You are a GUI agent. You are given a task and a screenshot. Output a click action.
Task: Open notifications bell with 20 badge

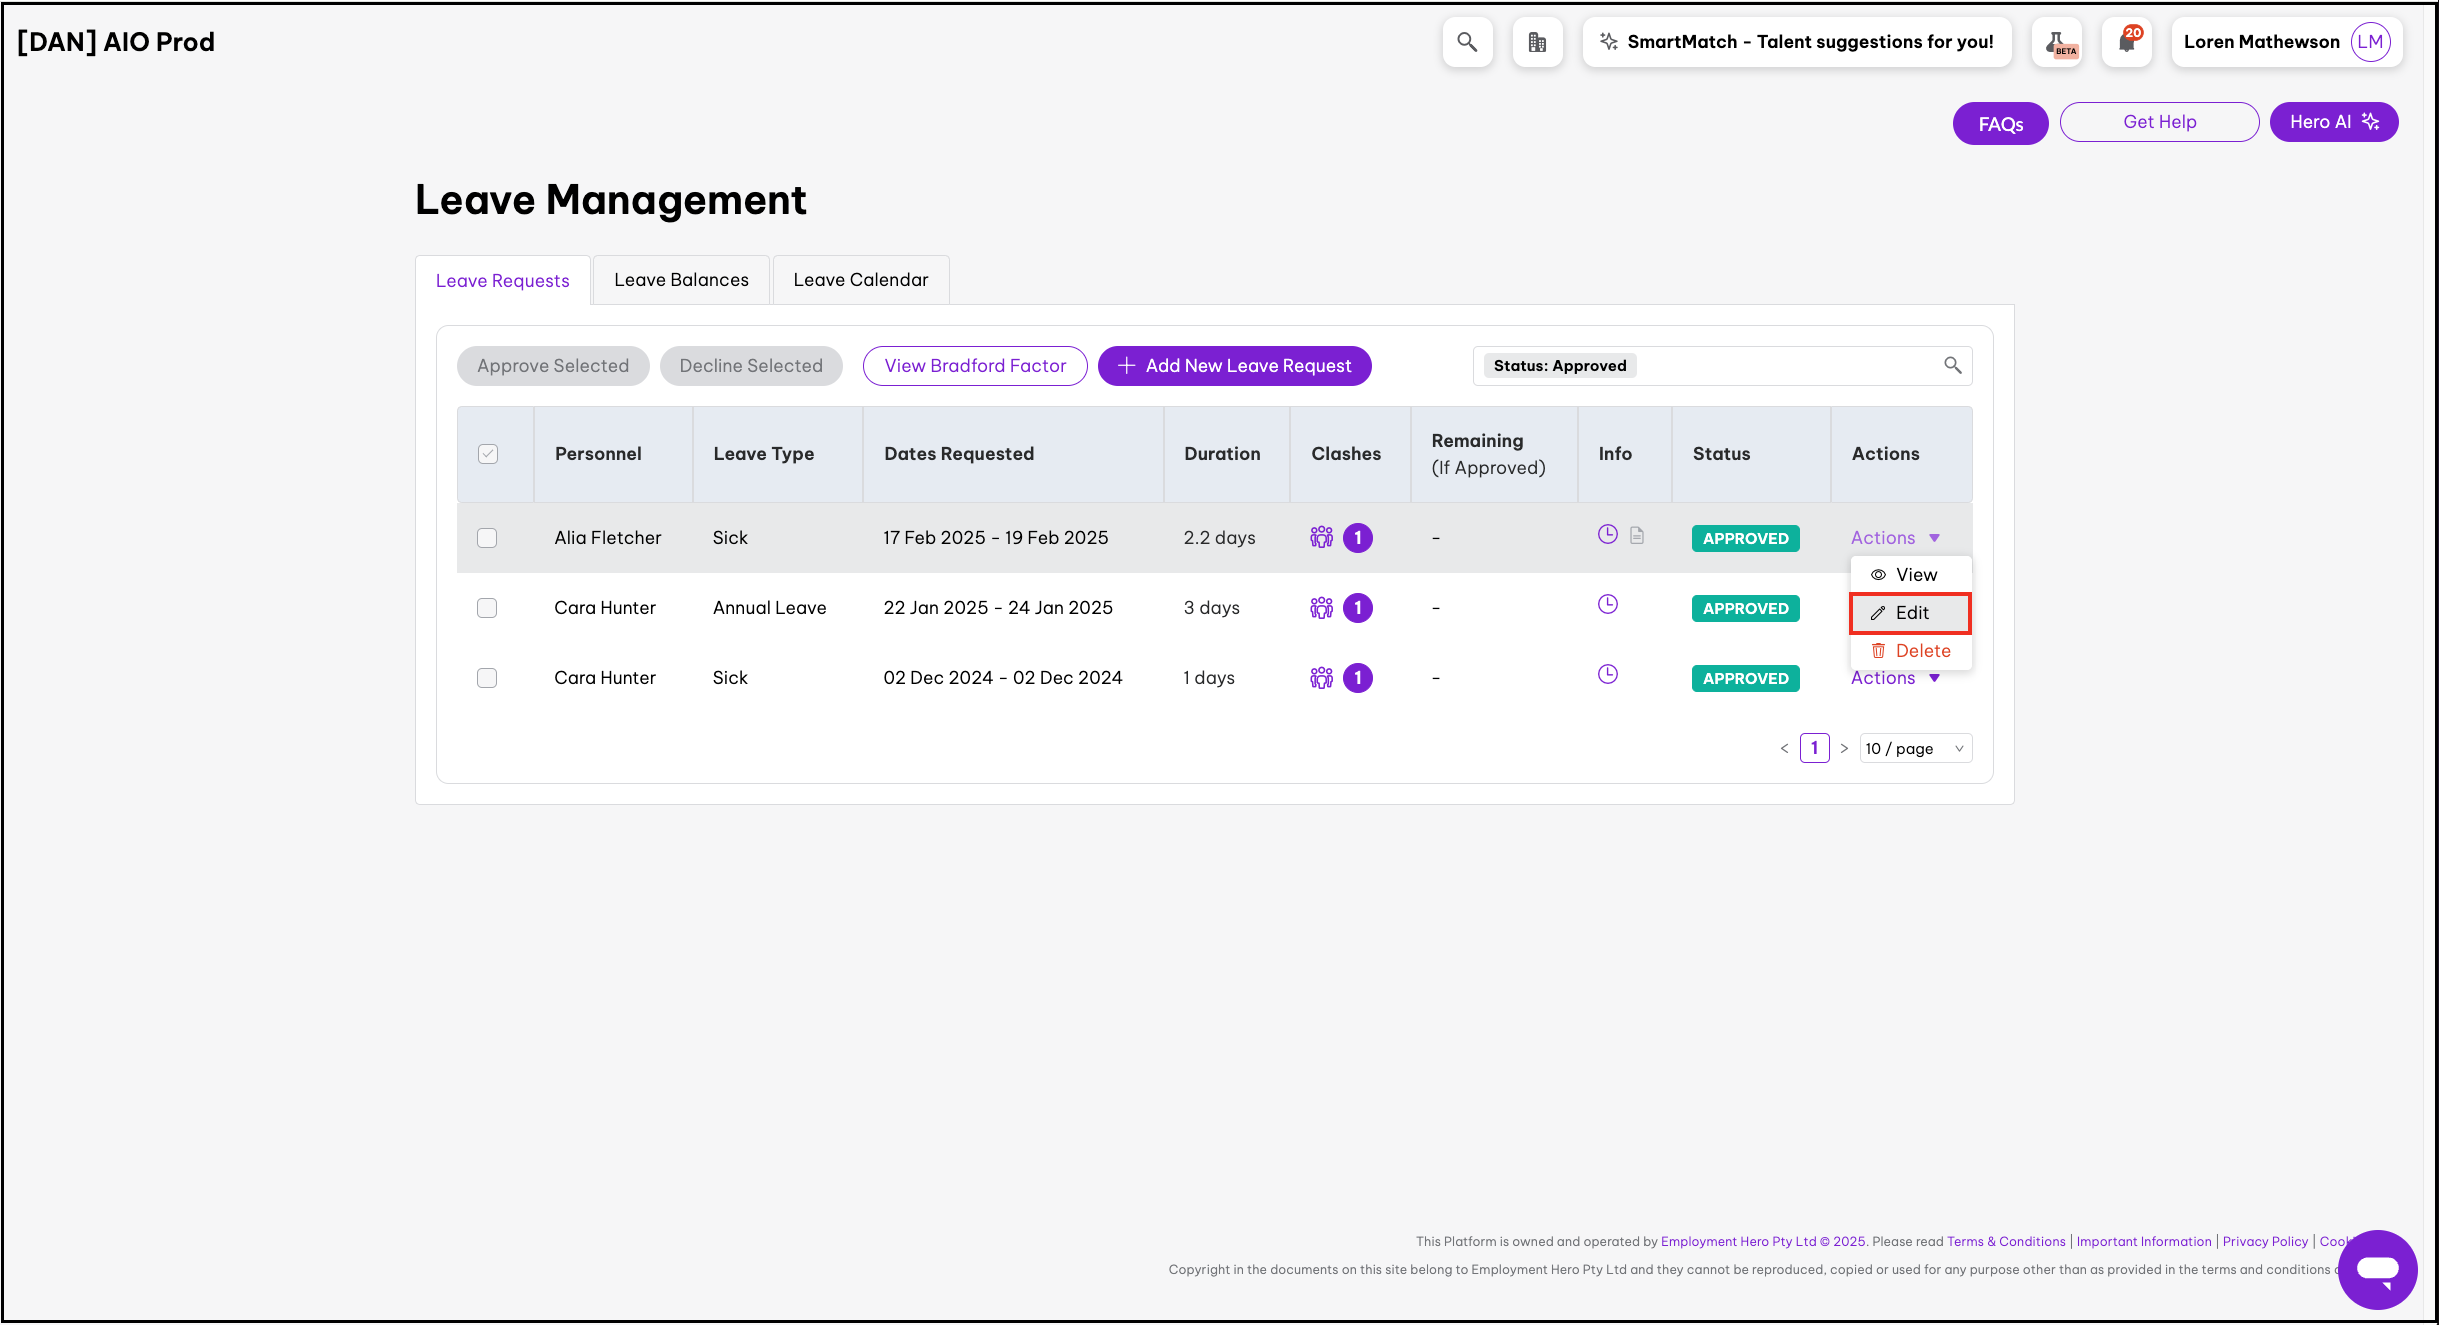2126,42
